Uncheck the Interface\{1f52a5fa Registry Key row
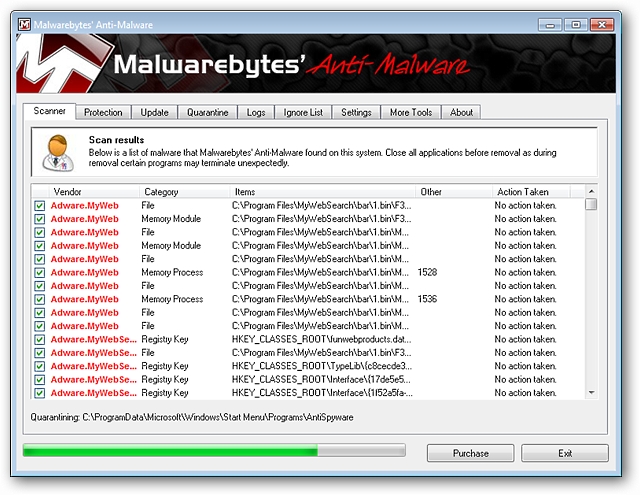The width and height of the screenshot is (640, 495). 40,393
